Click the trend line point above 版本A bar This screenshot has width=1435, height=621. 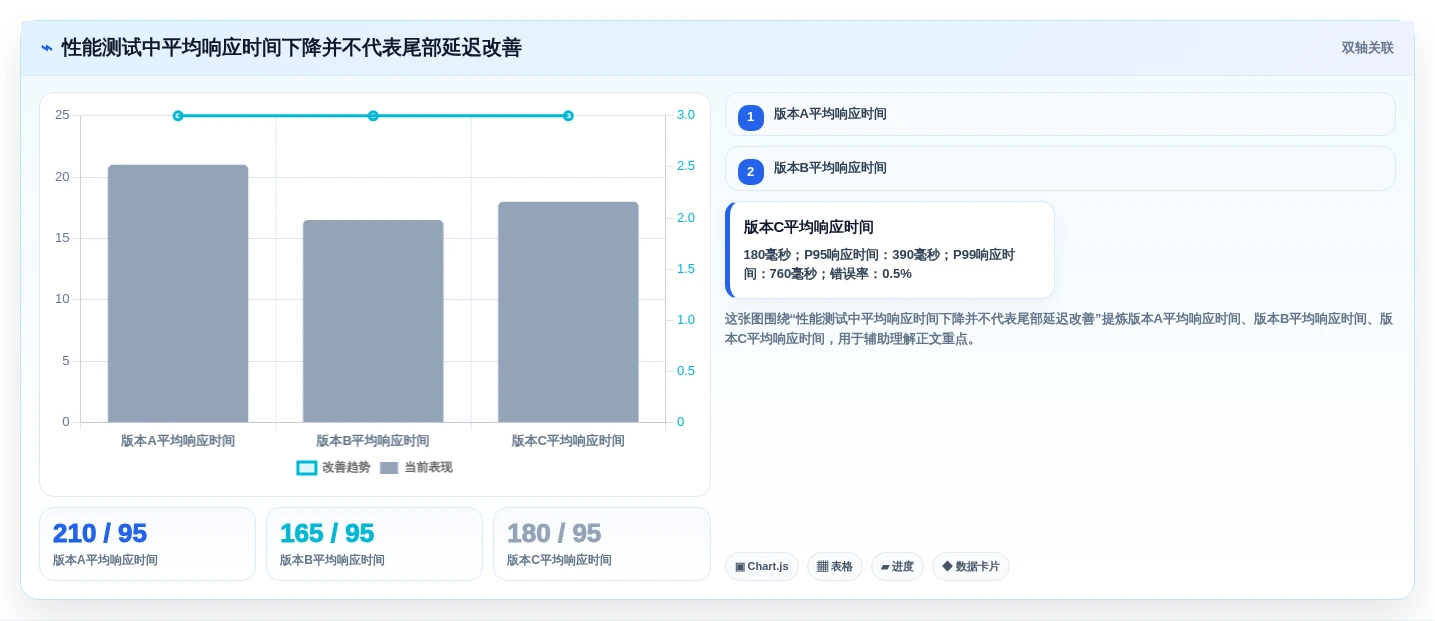coord(178,116)
